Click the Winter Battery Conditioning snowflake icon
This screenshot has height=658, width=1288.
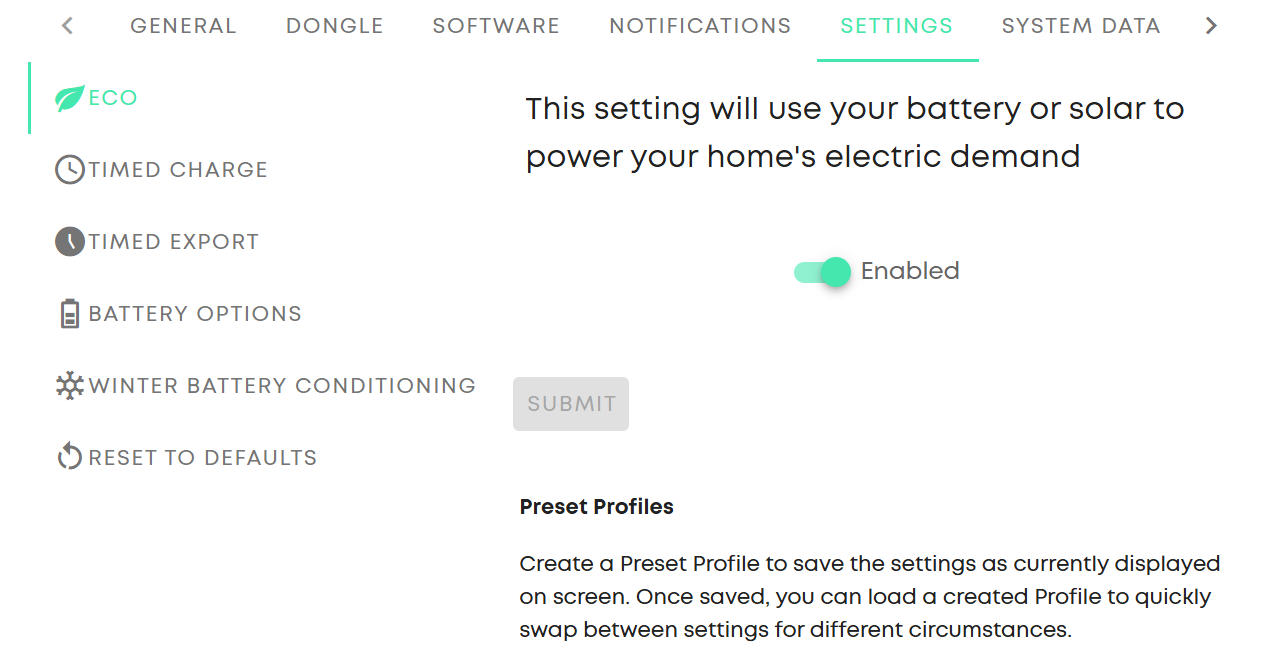70,386
